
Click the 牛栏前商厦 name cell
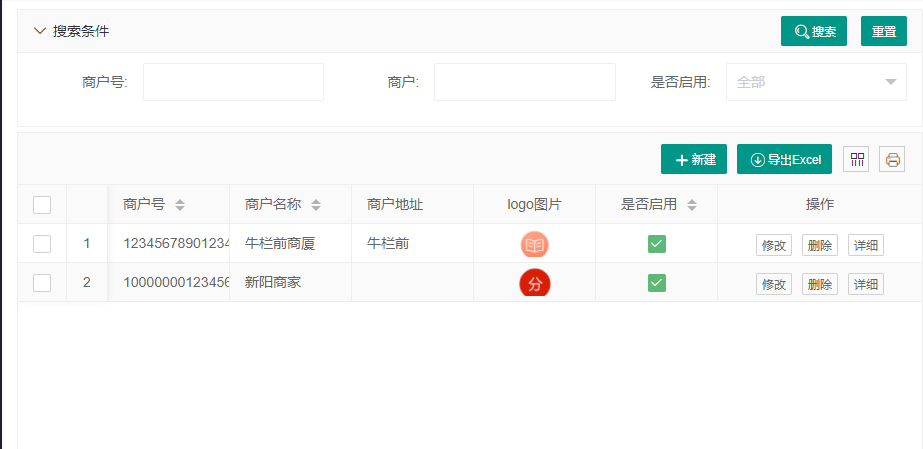click(291, 244)
